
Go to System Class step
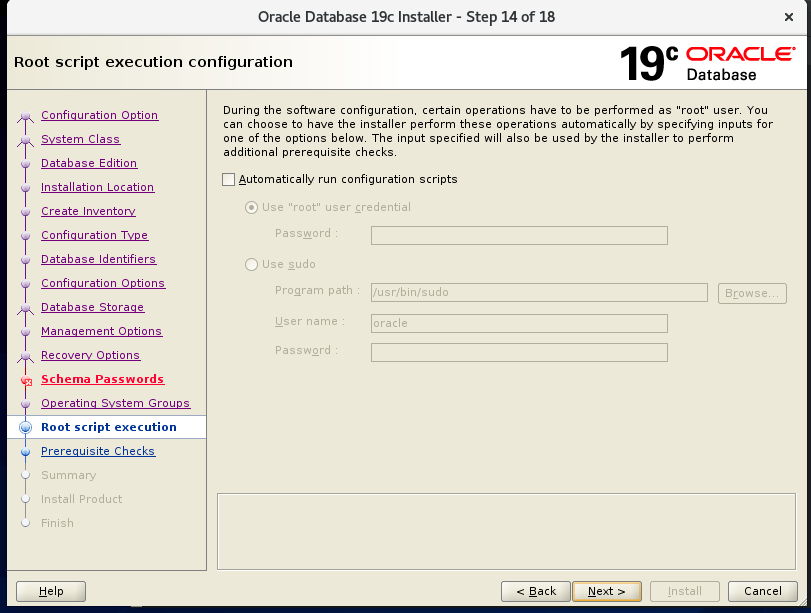click(x=80, y=139)
